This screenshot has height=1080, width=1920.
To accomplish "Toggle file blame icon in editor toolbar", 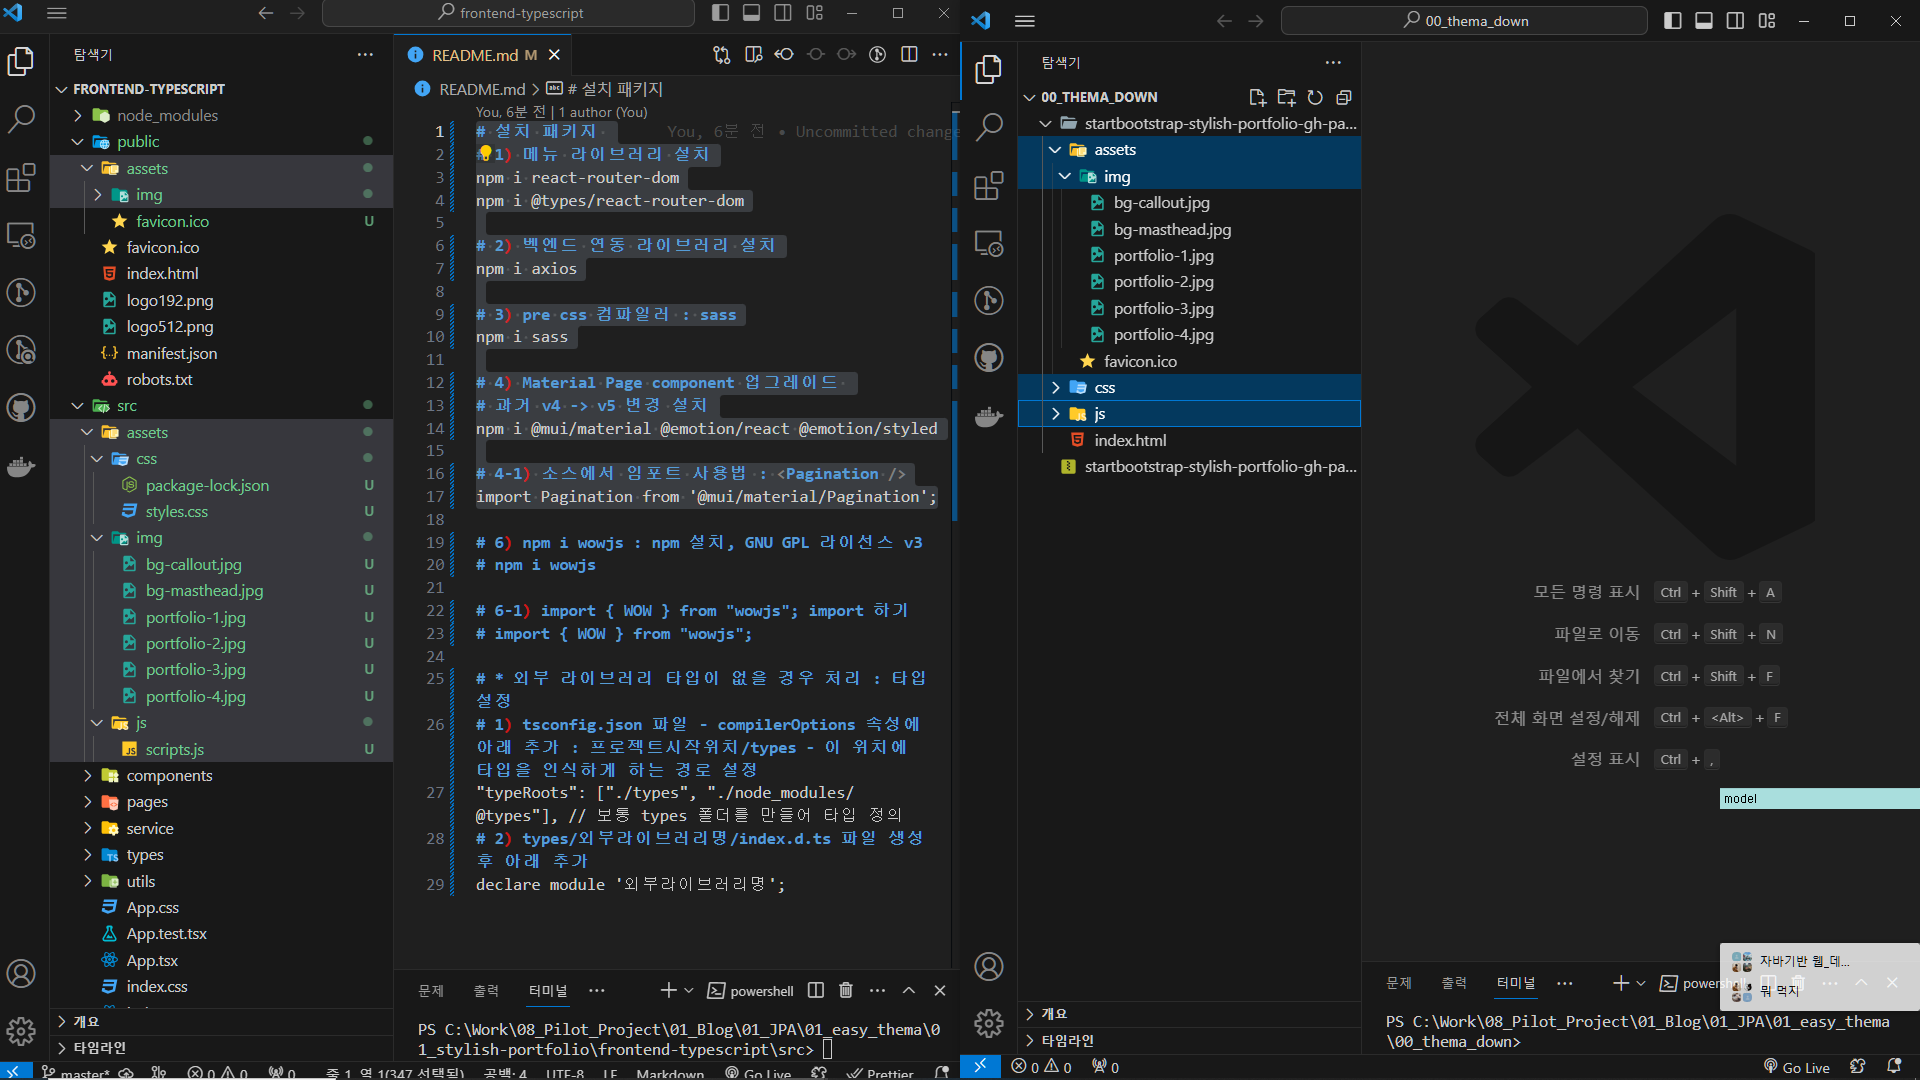I will (877, 55).
